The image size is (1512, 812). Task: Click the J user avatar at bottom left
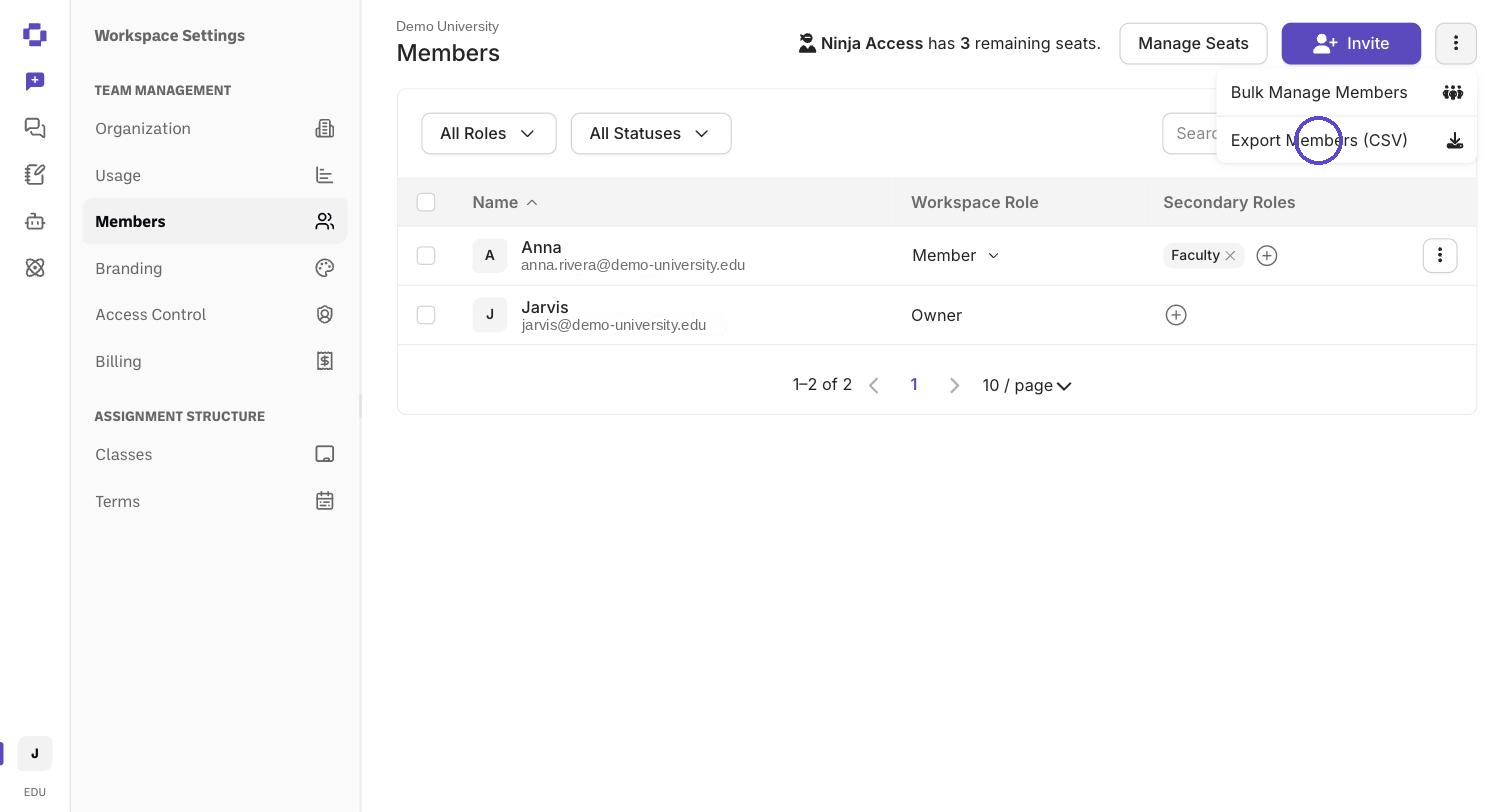pyautogui.click(x=35, y=754)
